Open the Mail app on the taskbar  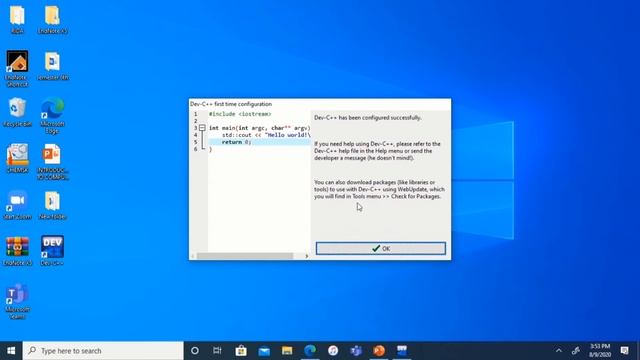tap(264, 351)
